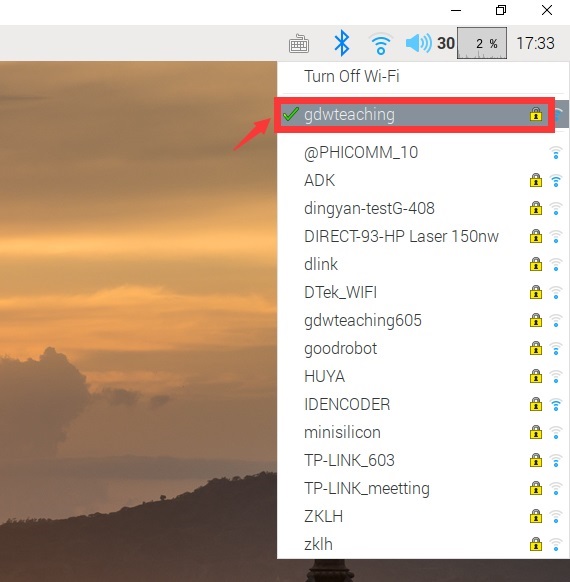Choose the DTek_WIFI network

pos(423,292)
